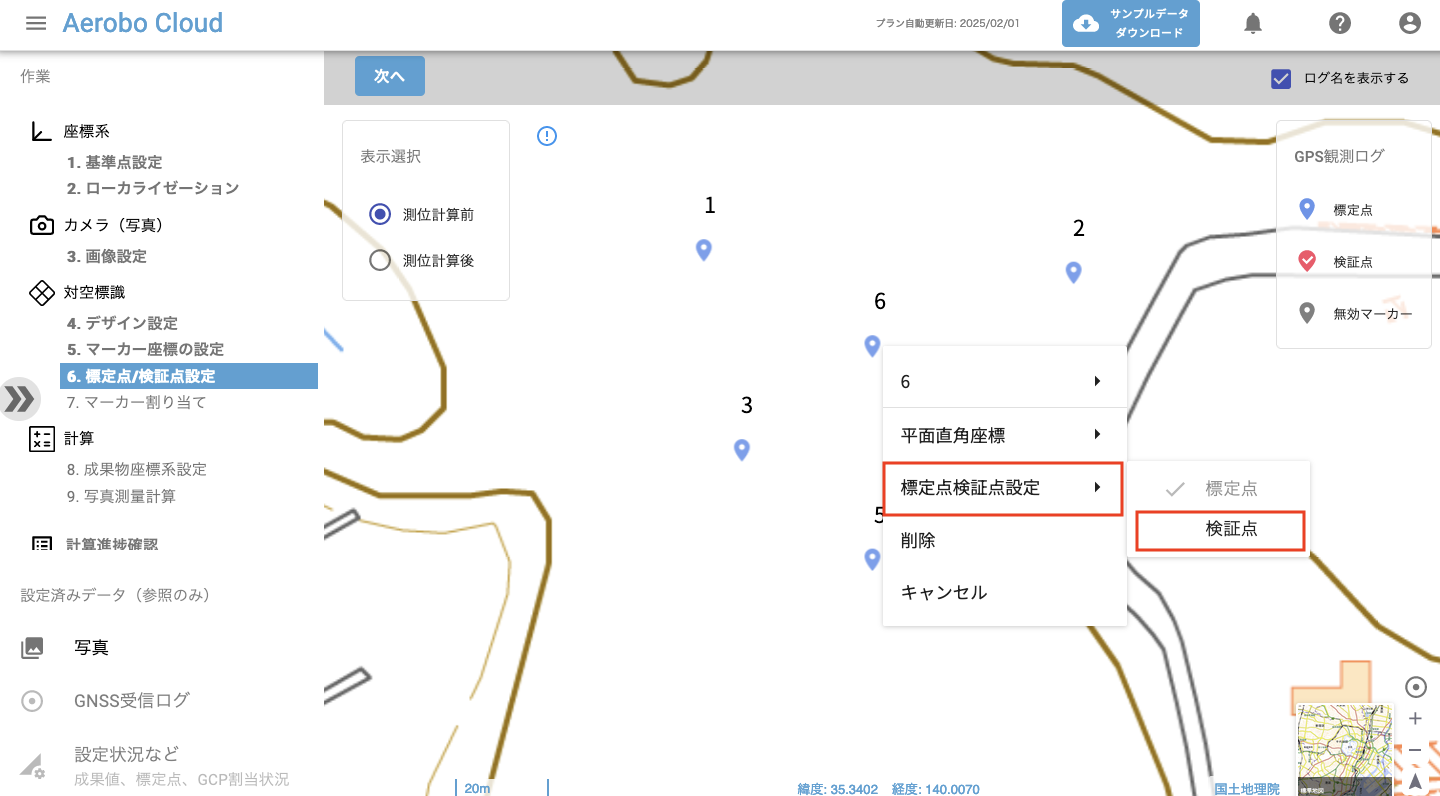Image resolution: width=1440 pixels, height=796 pixels.
Task: Open the 標定点検証点設定 menu item
Action: coord(1003,488)
